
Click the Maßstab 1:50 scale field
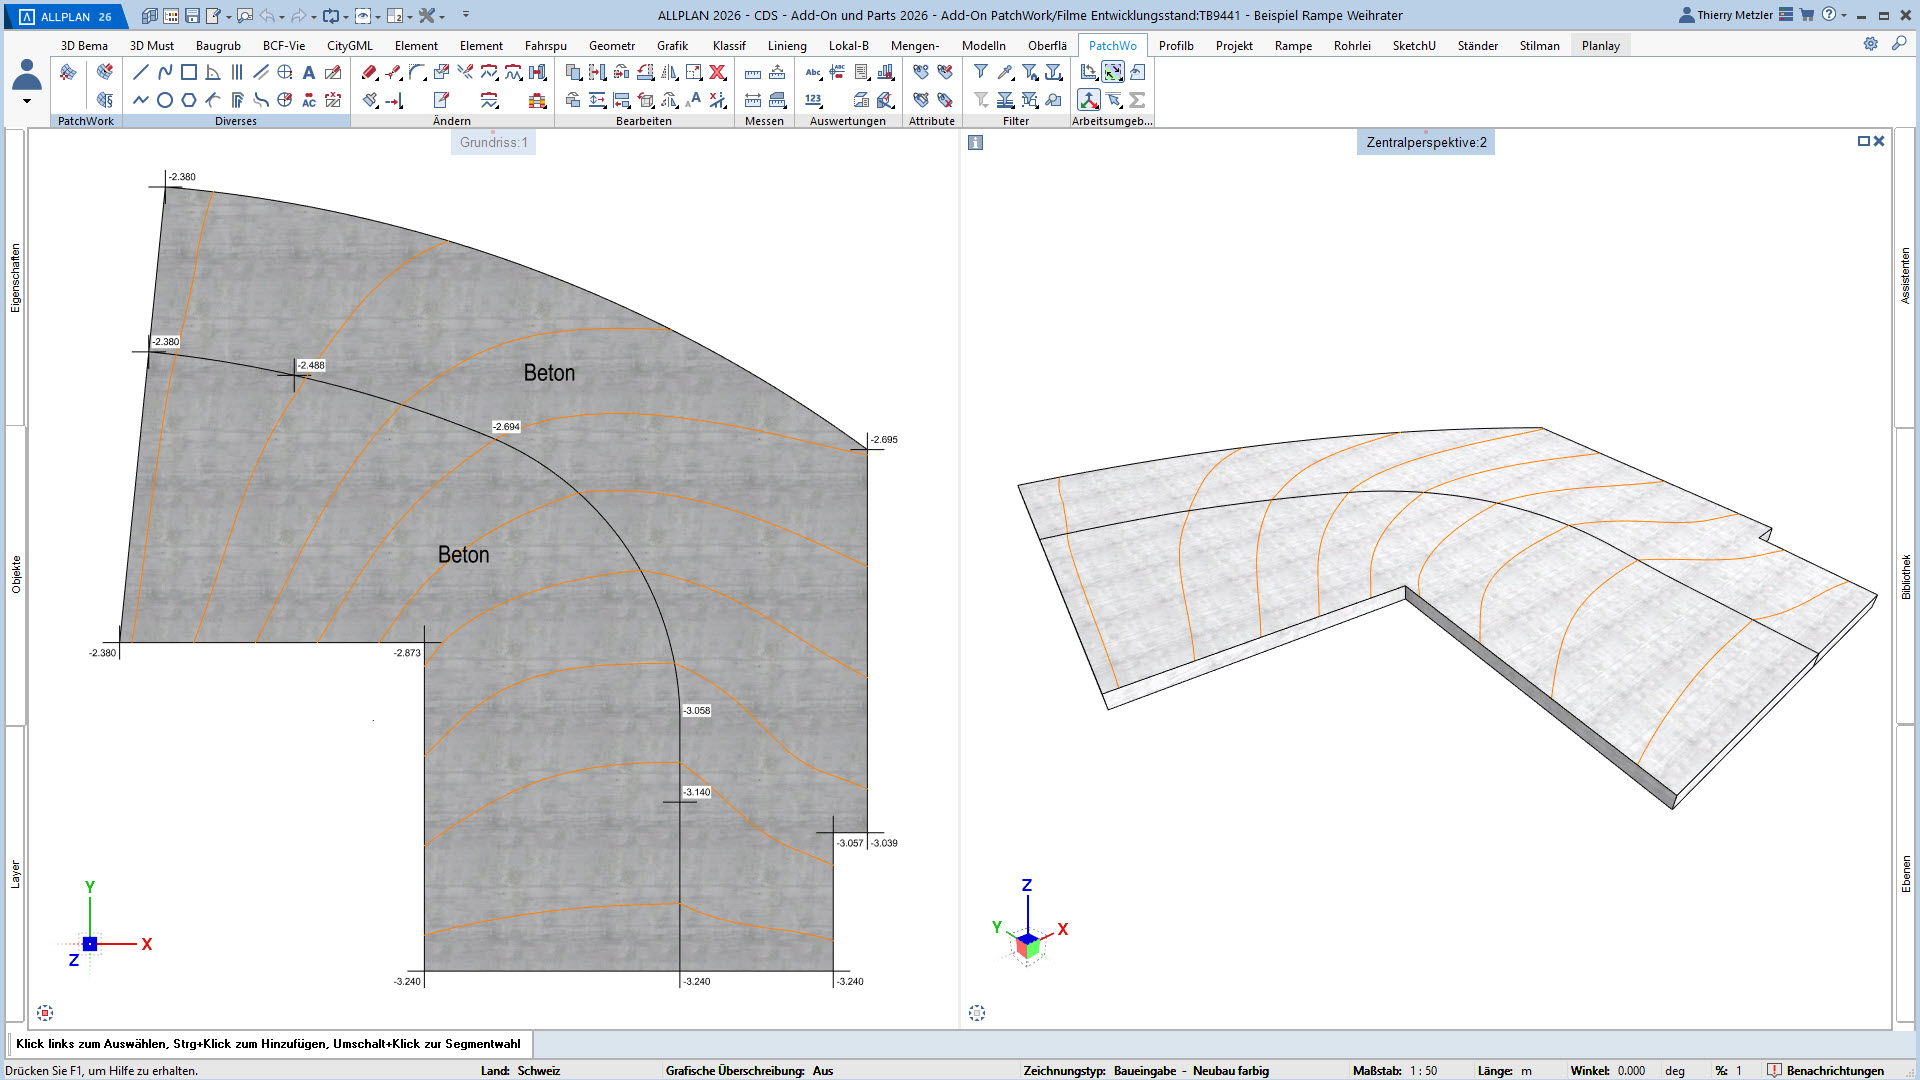tap(1423, 1070)
